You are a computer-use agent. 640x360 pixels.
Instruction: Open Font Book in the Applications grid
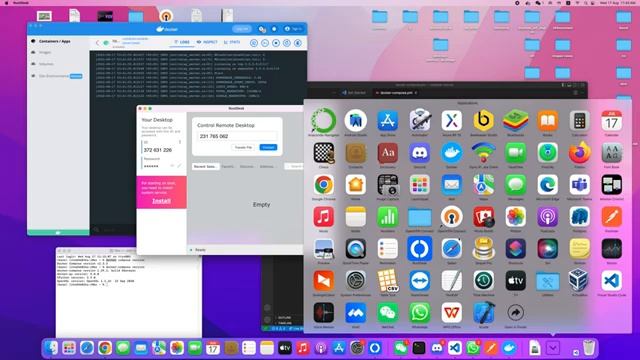tap(611, 153)
